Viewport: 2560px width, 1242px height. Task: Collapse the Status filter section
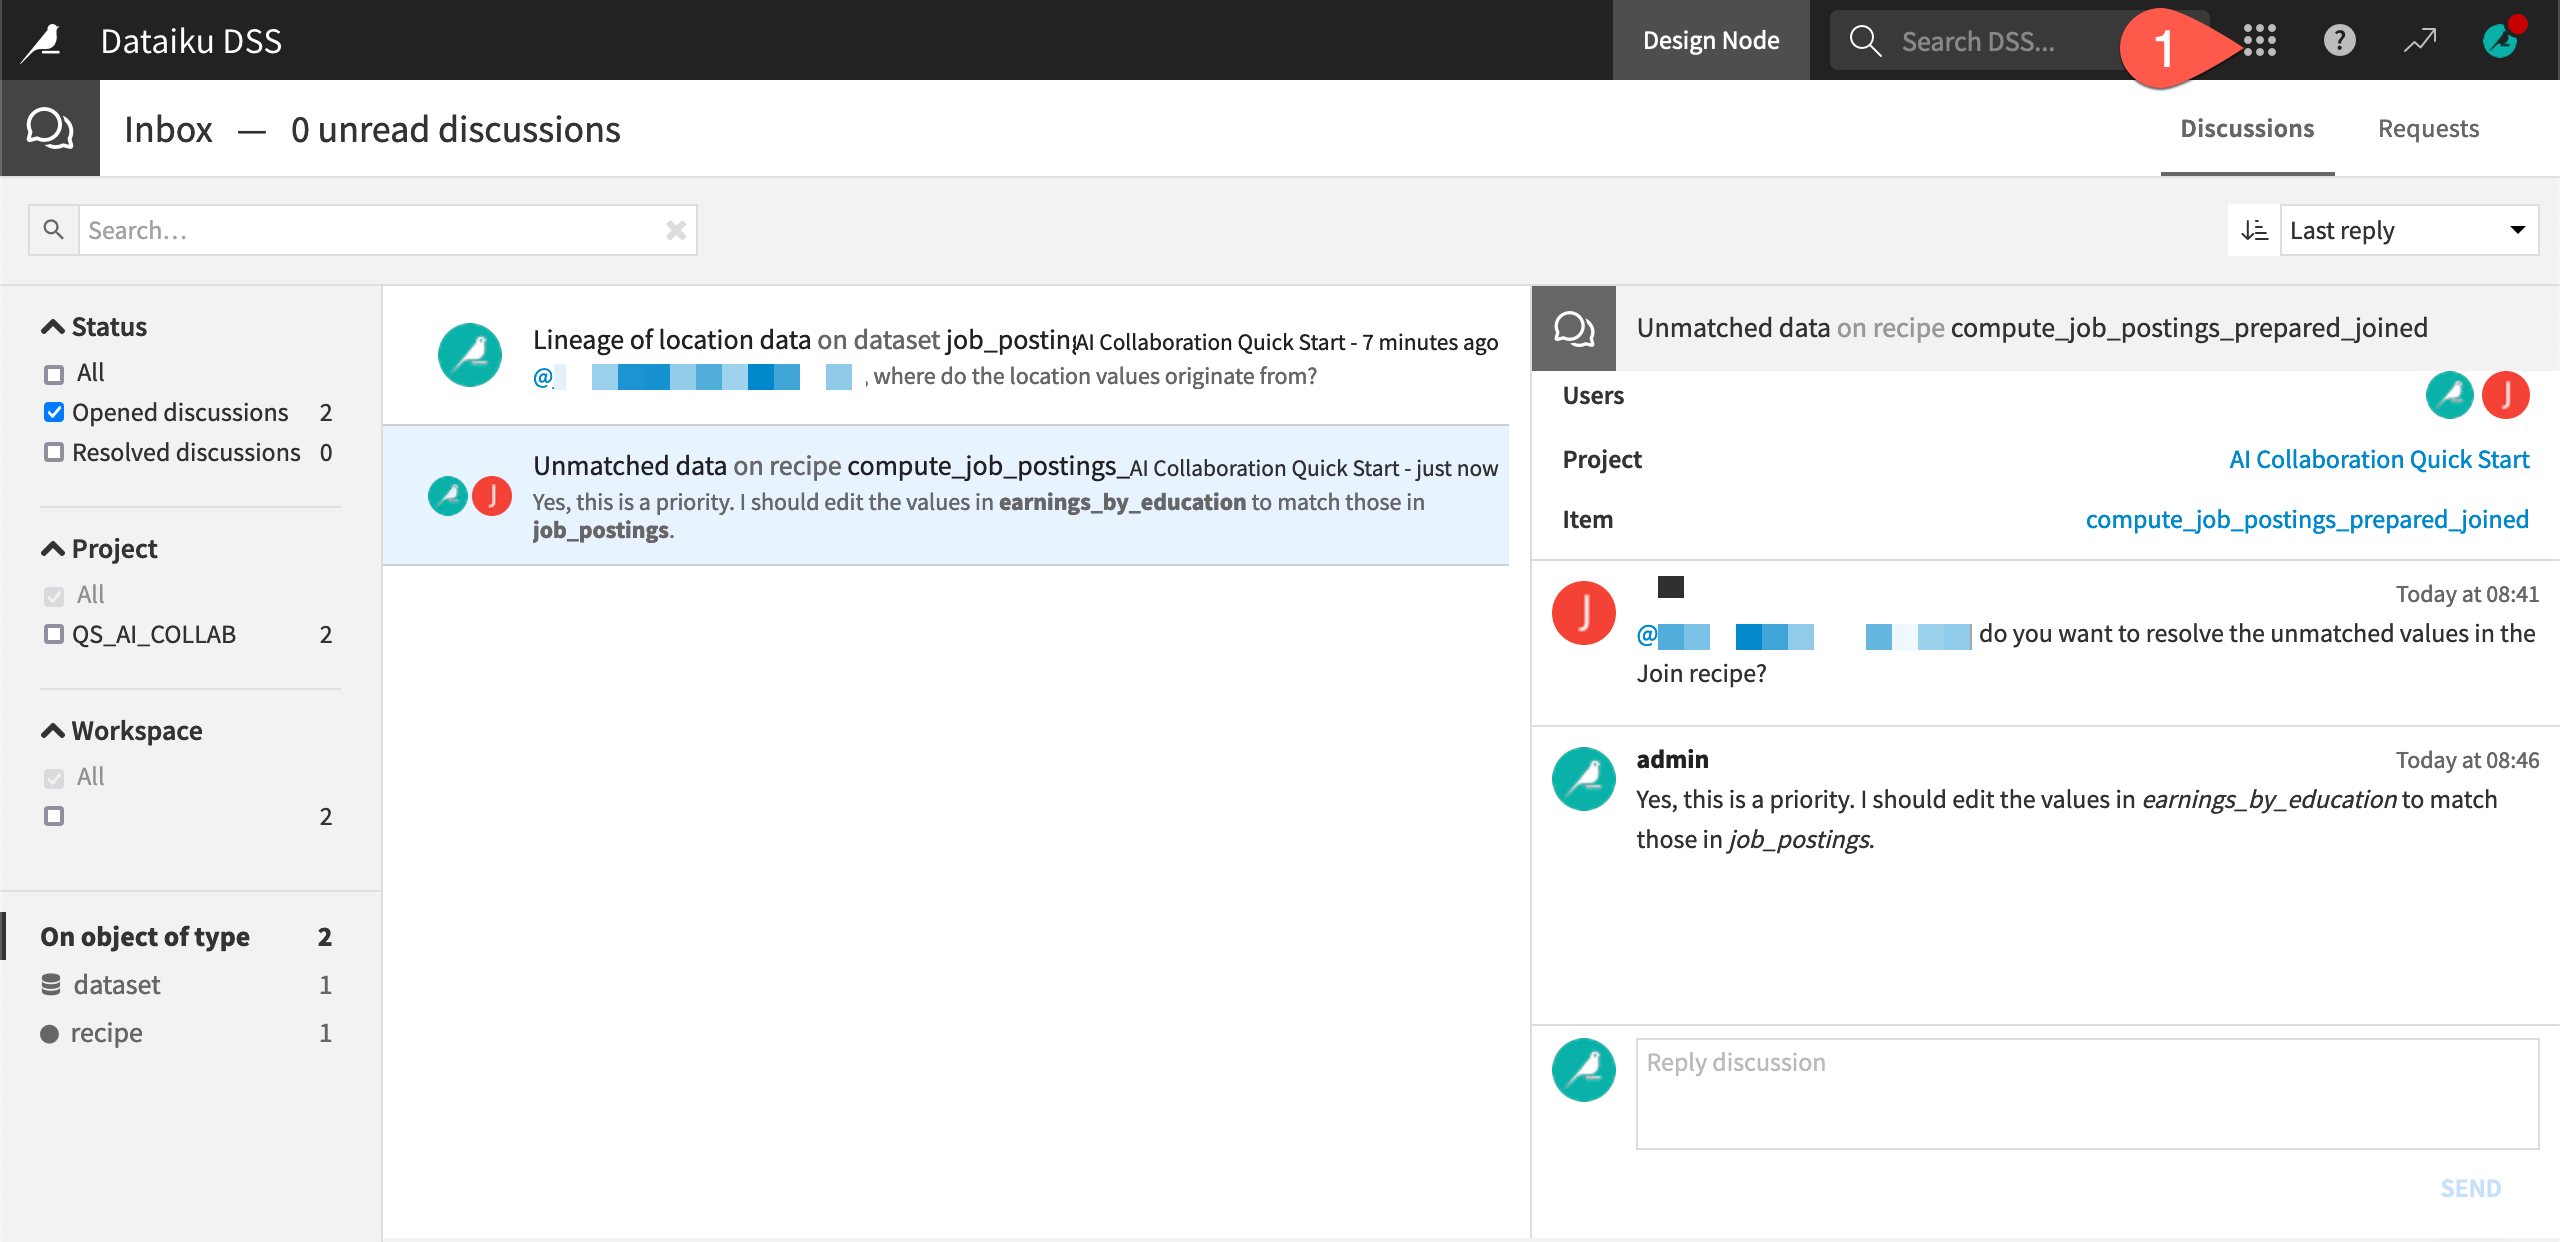(x=51, y=325)
